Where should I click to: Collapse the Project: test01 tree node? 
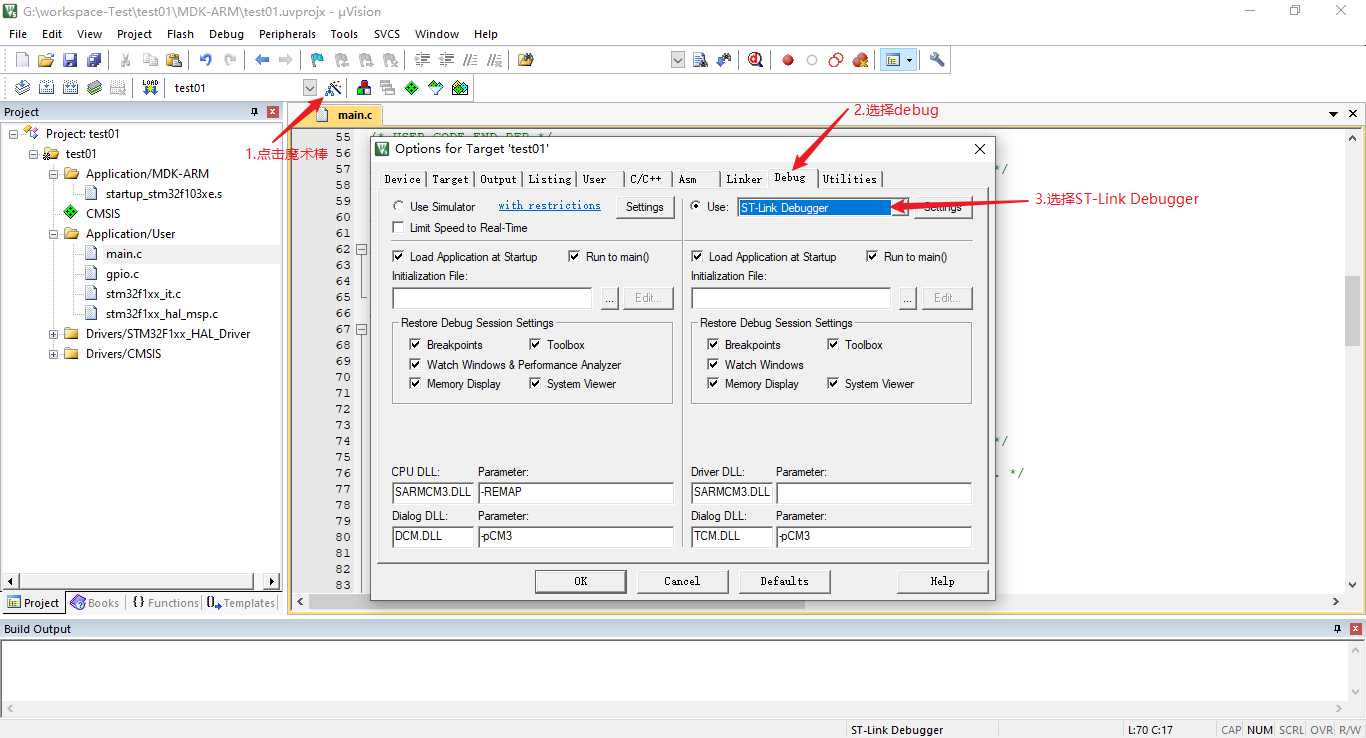[x=13, y=134]
